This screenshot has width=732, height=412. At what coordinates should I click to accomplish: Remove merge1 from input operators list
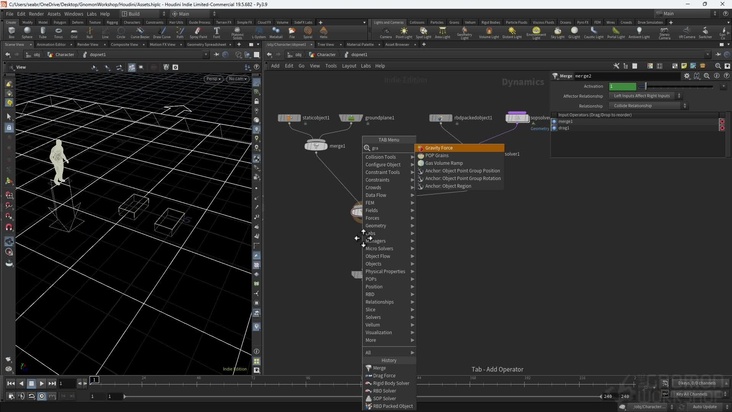pos(722,121)
